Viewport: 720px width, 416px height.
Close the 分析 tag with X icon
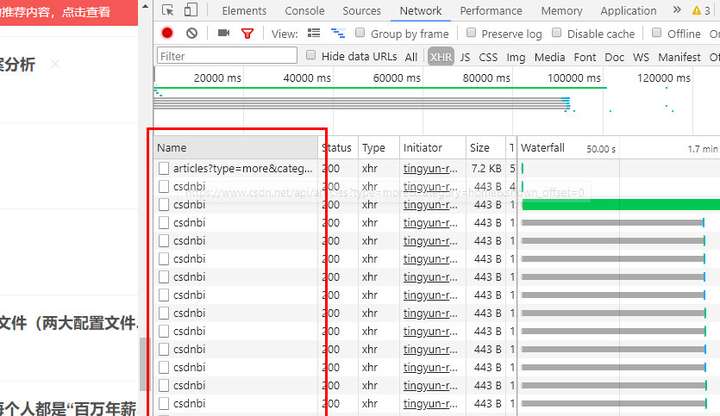55,64
